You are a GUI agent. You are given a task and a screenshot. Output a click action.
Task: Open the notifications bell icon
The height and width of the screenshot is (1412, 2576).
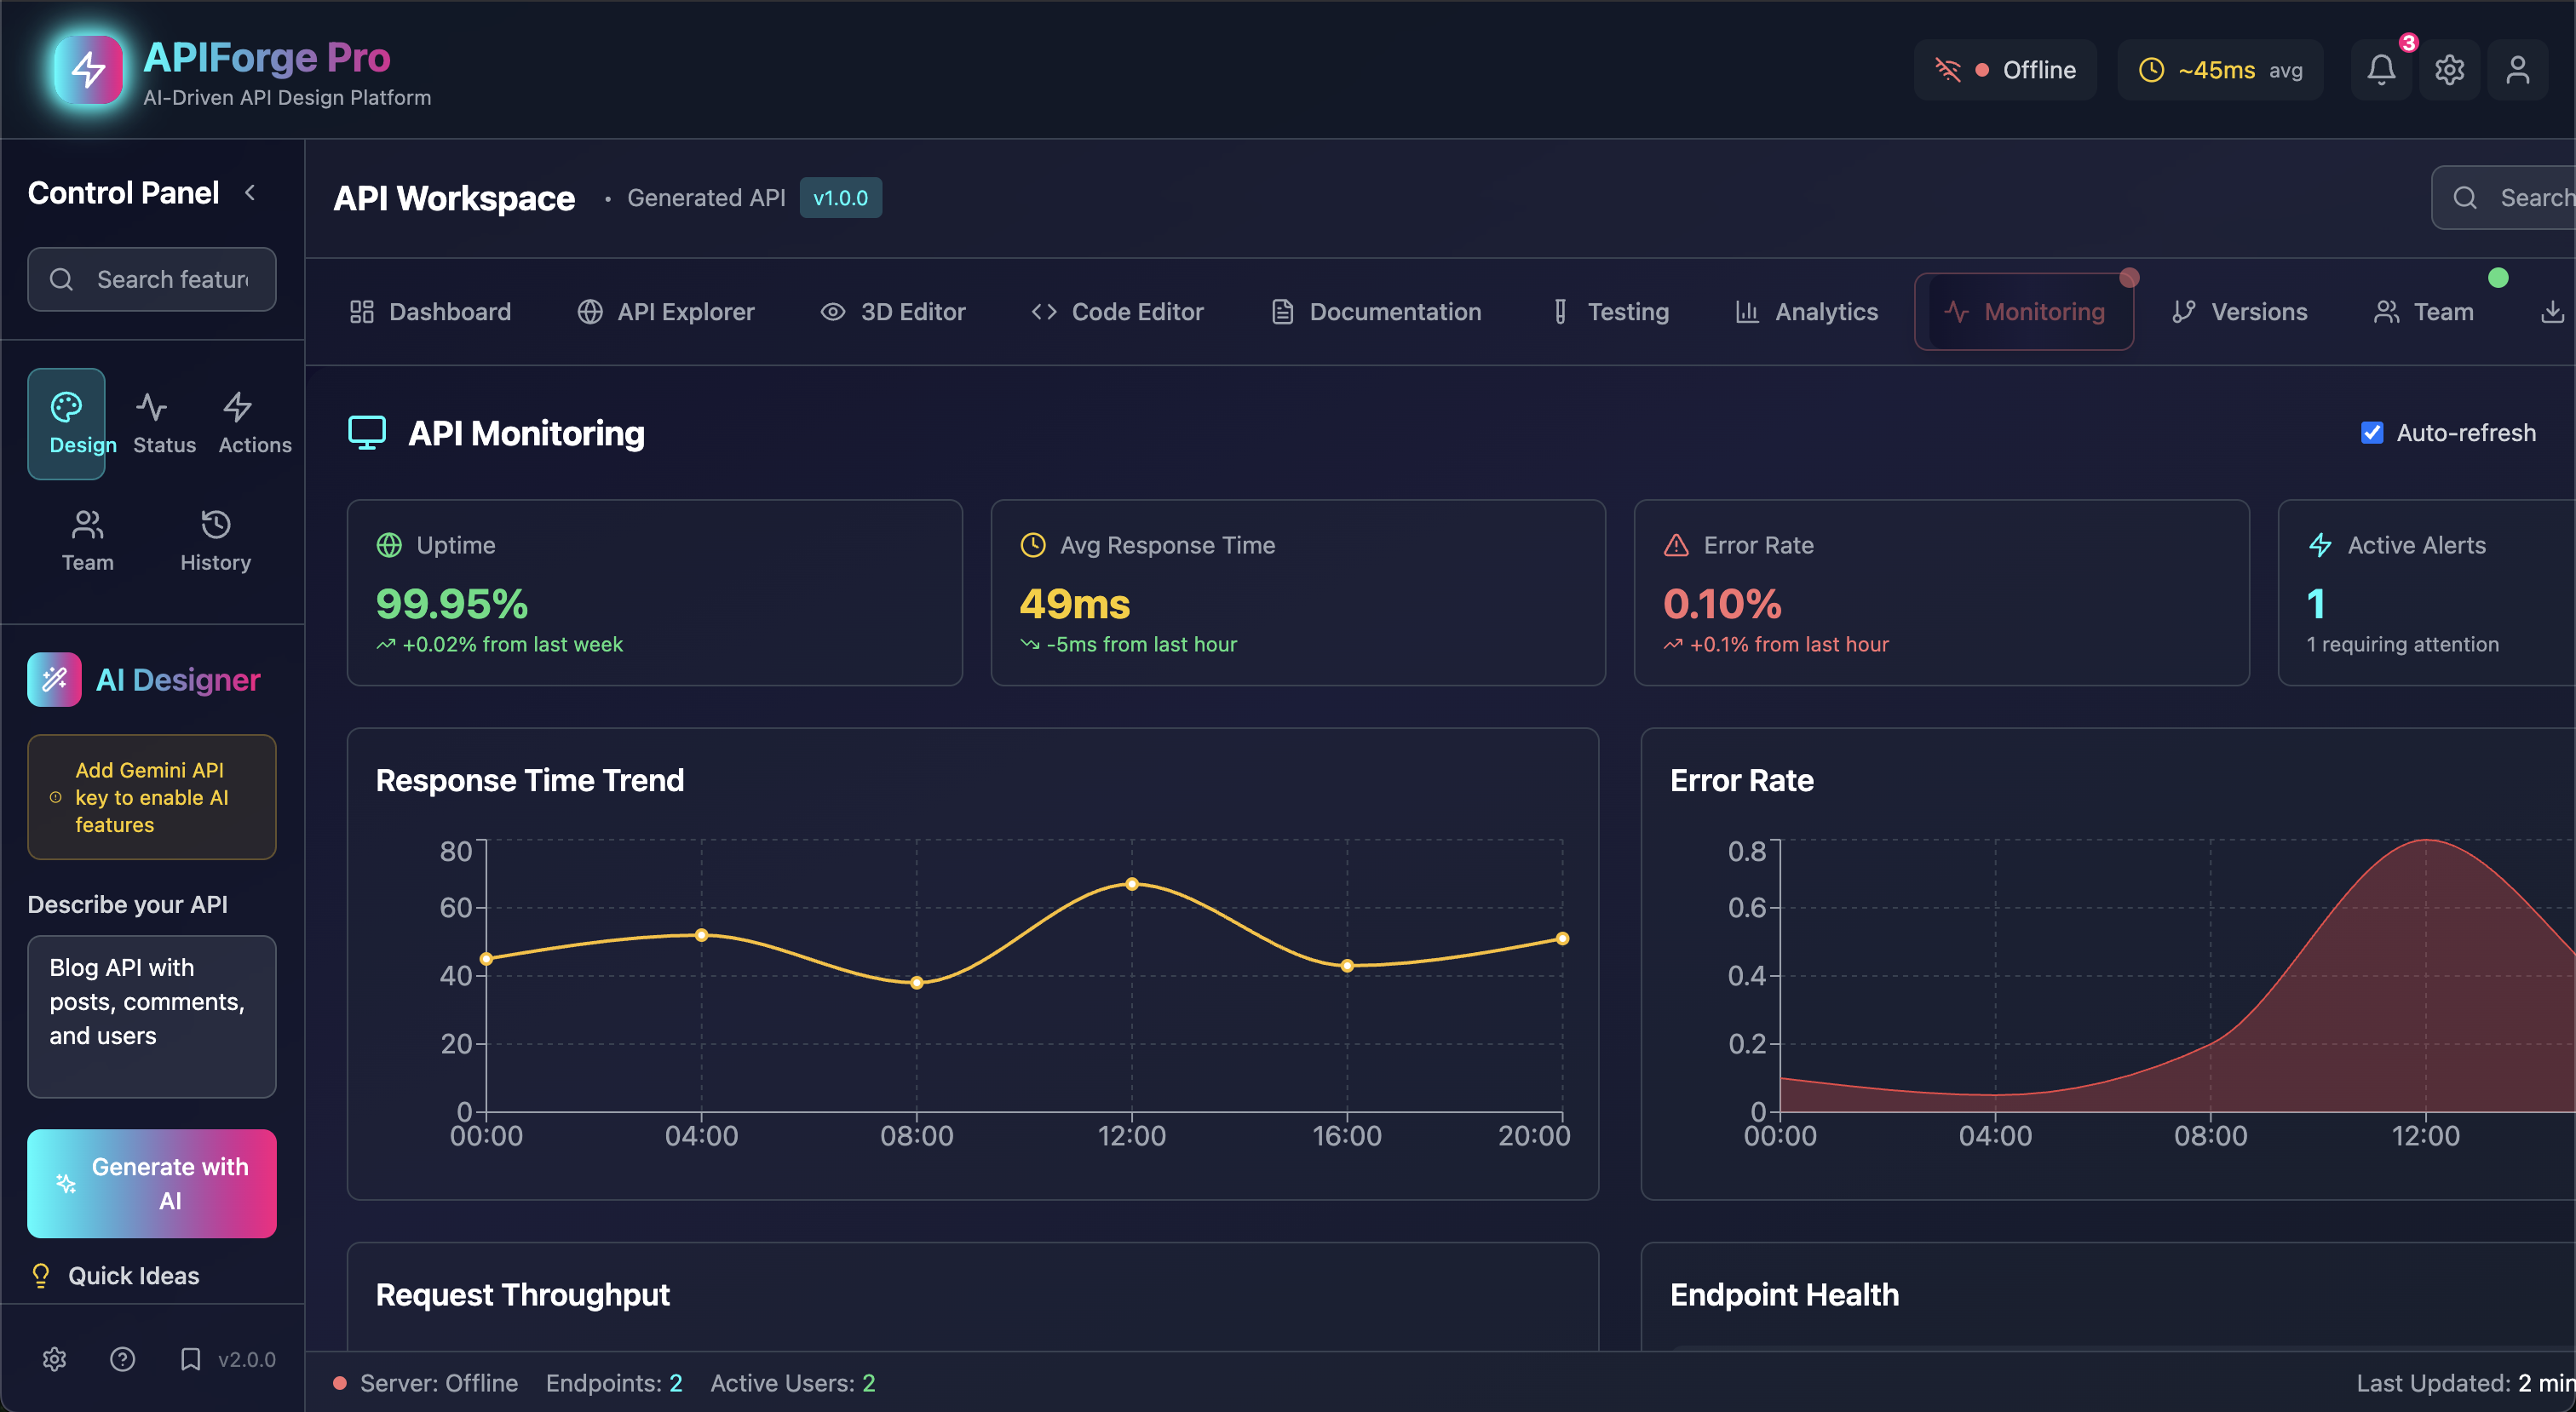click(2381, 70)
